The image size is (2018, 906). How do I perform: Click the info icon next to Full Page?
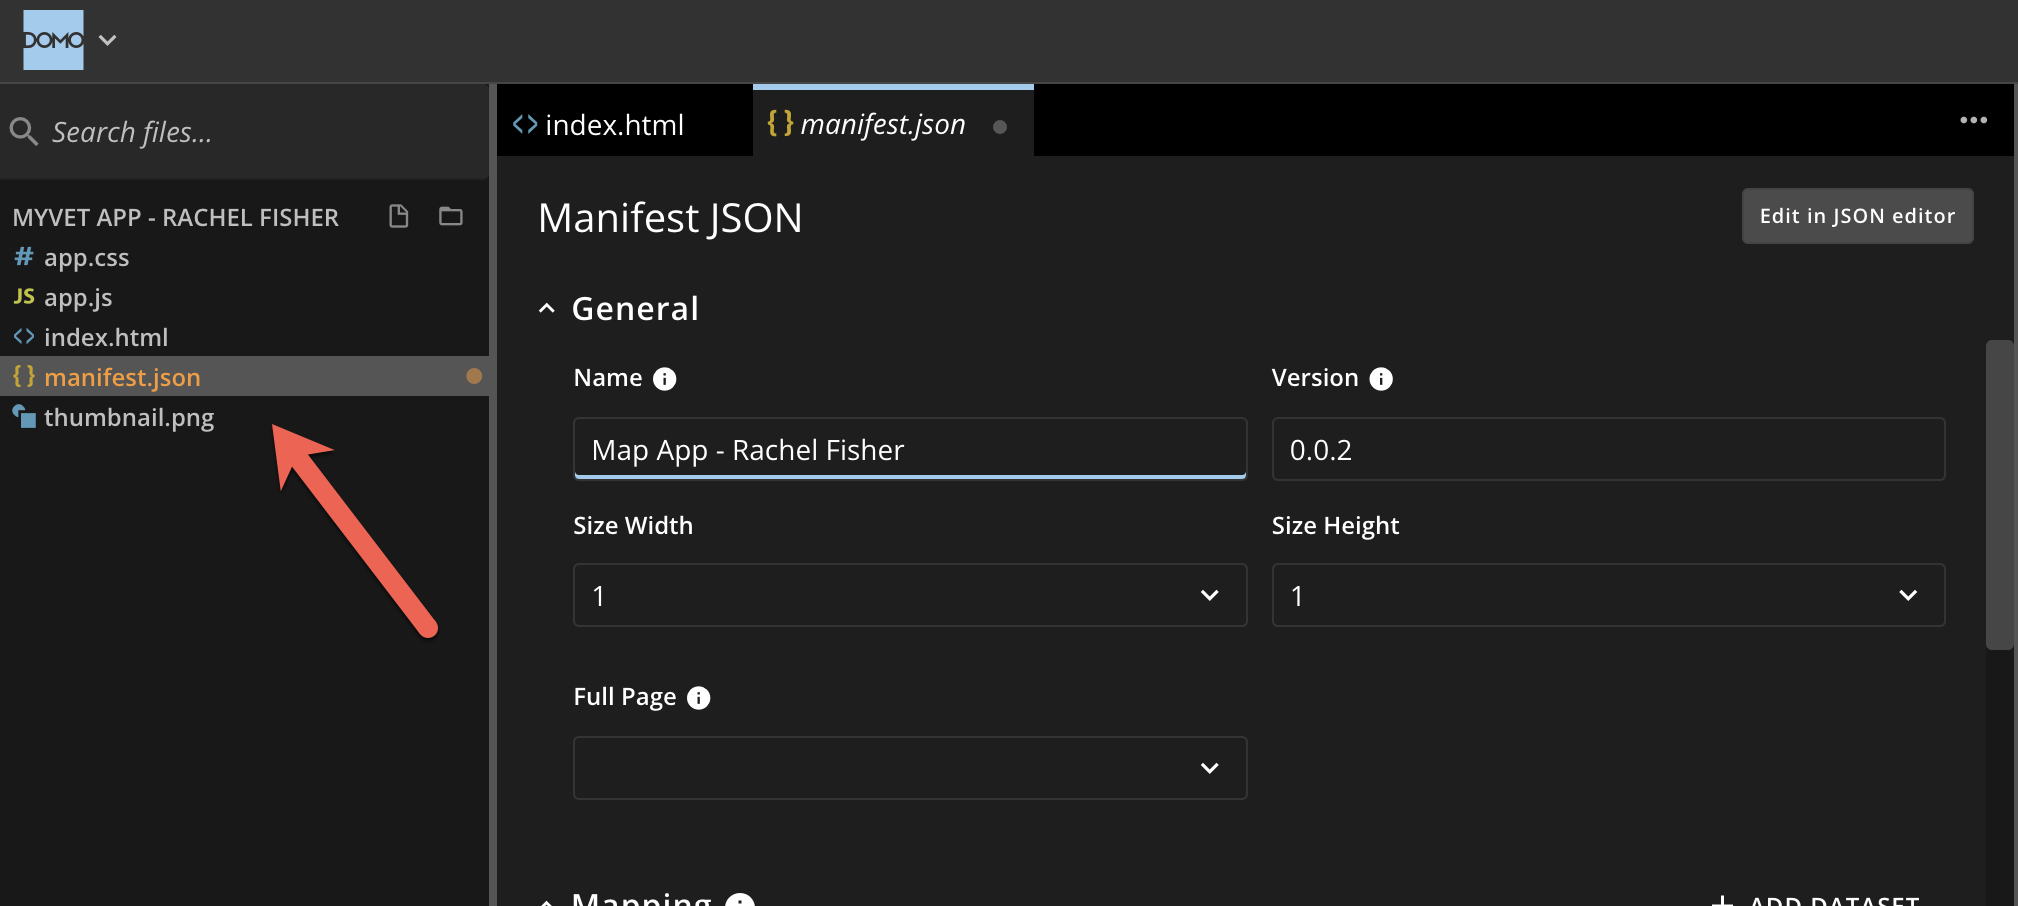pos(698,697)
